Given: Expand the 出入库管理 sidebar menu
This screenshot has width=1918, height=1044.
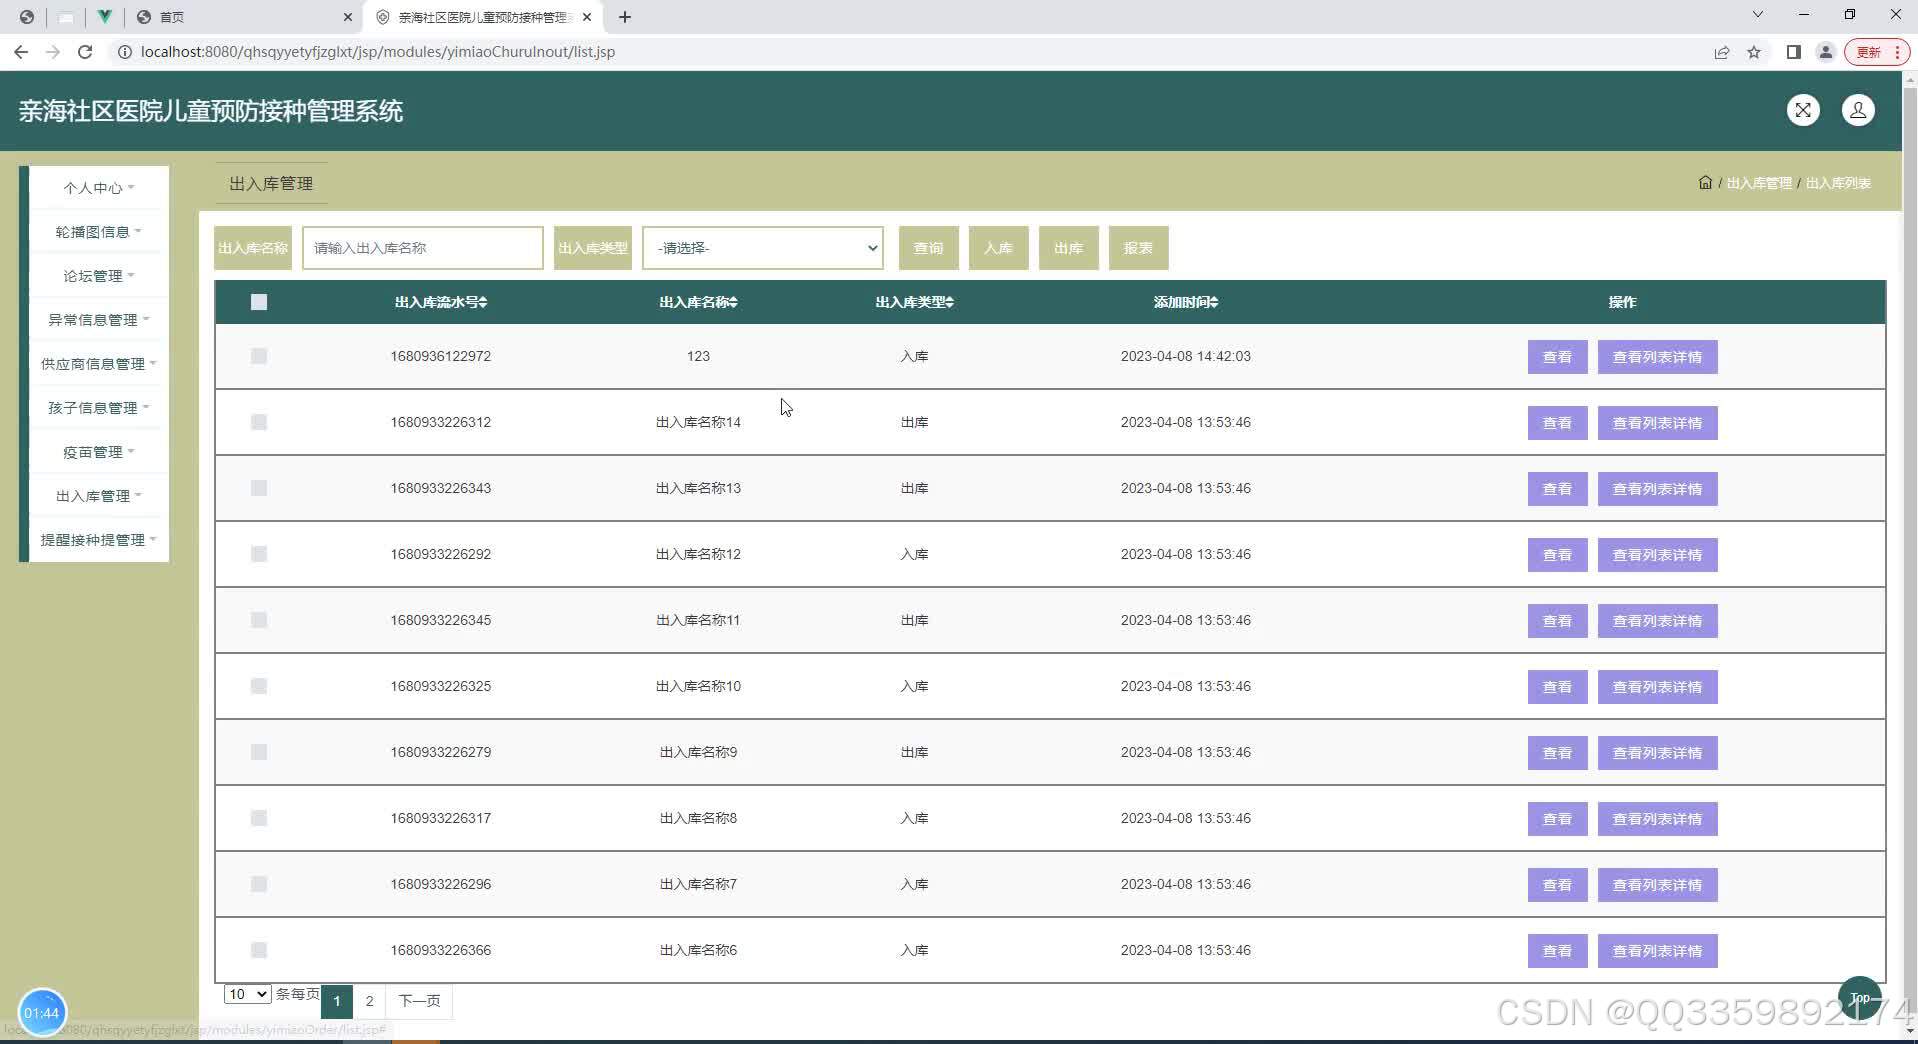Looking at the screenshot, I should tap(98, 496).
